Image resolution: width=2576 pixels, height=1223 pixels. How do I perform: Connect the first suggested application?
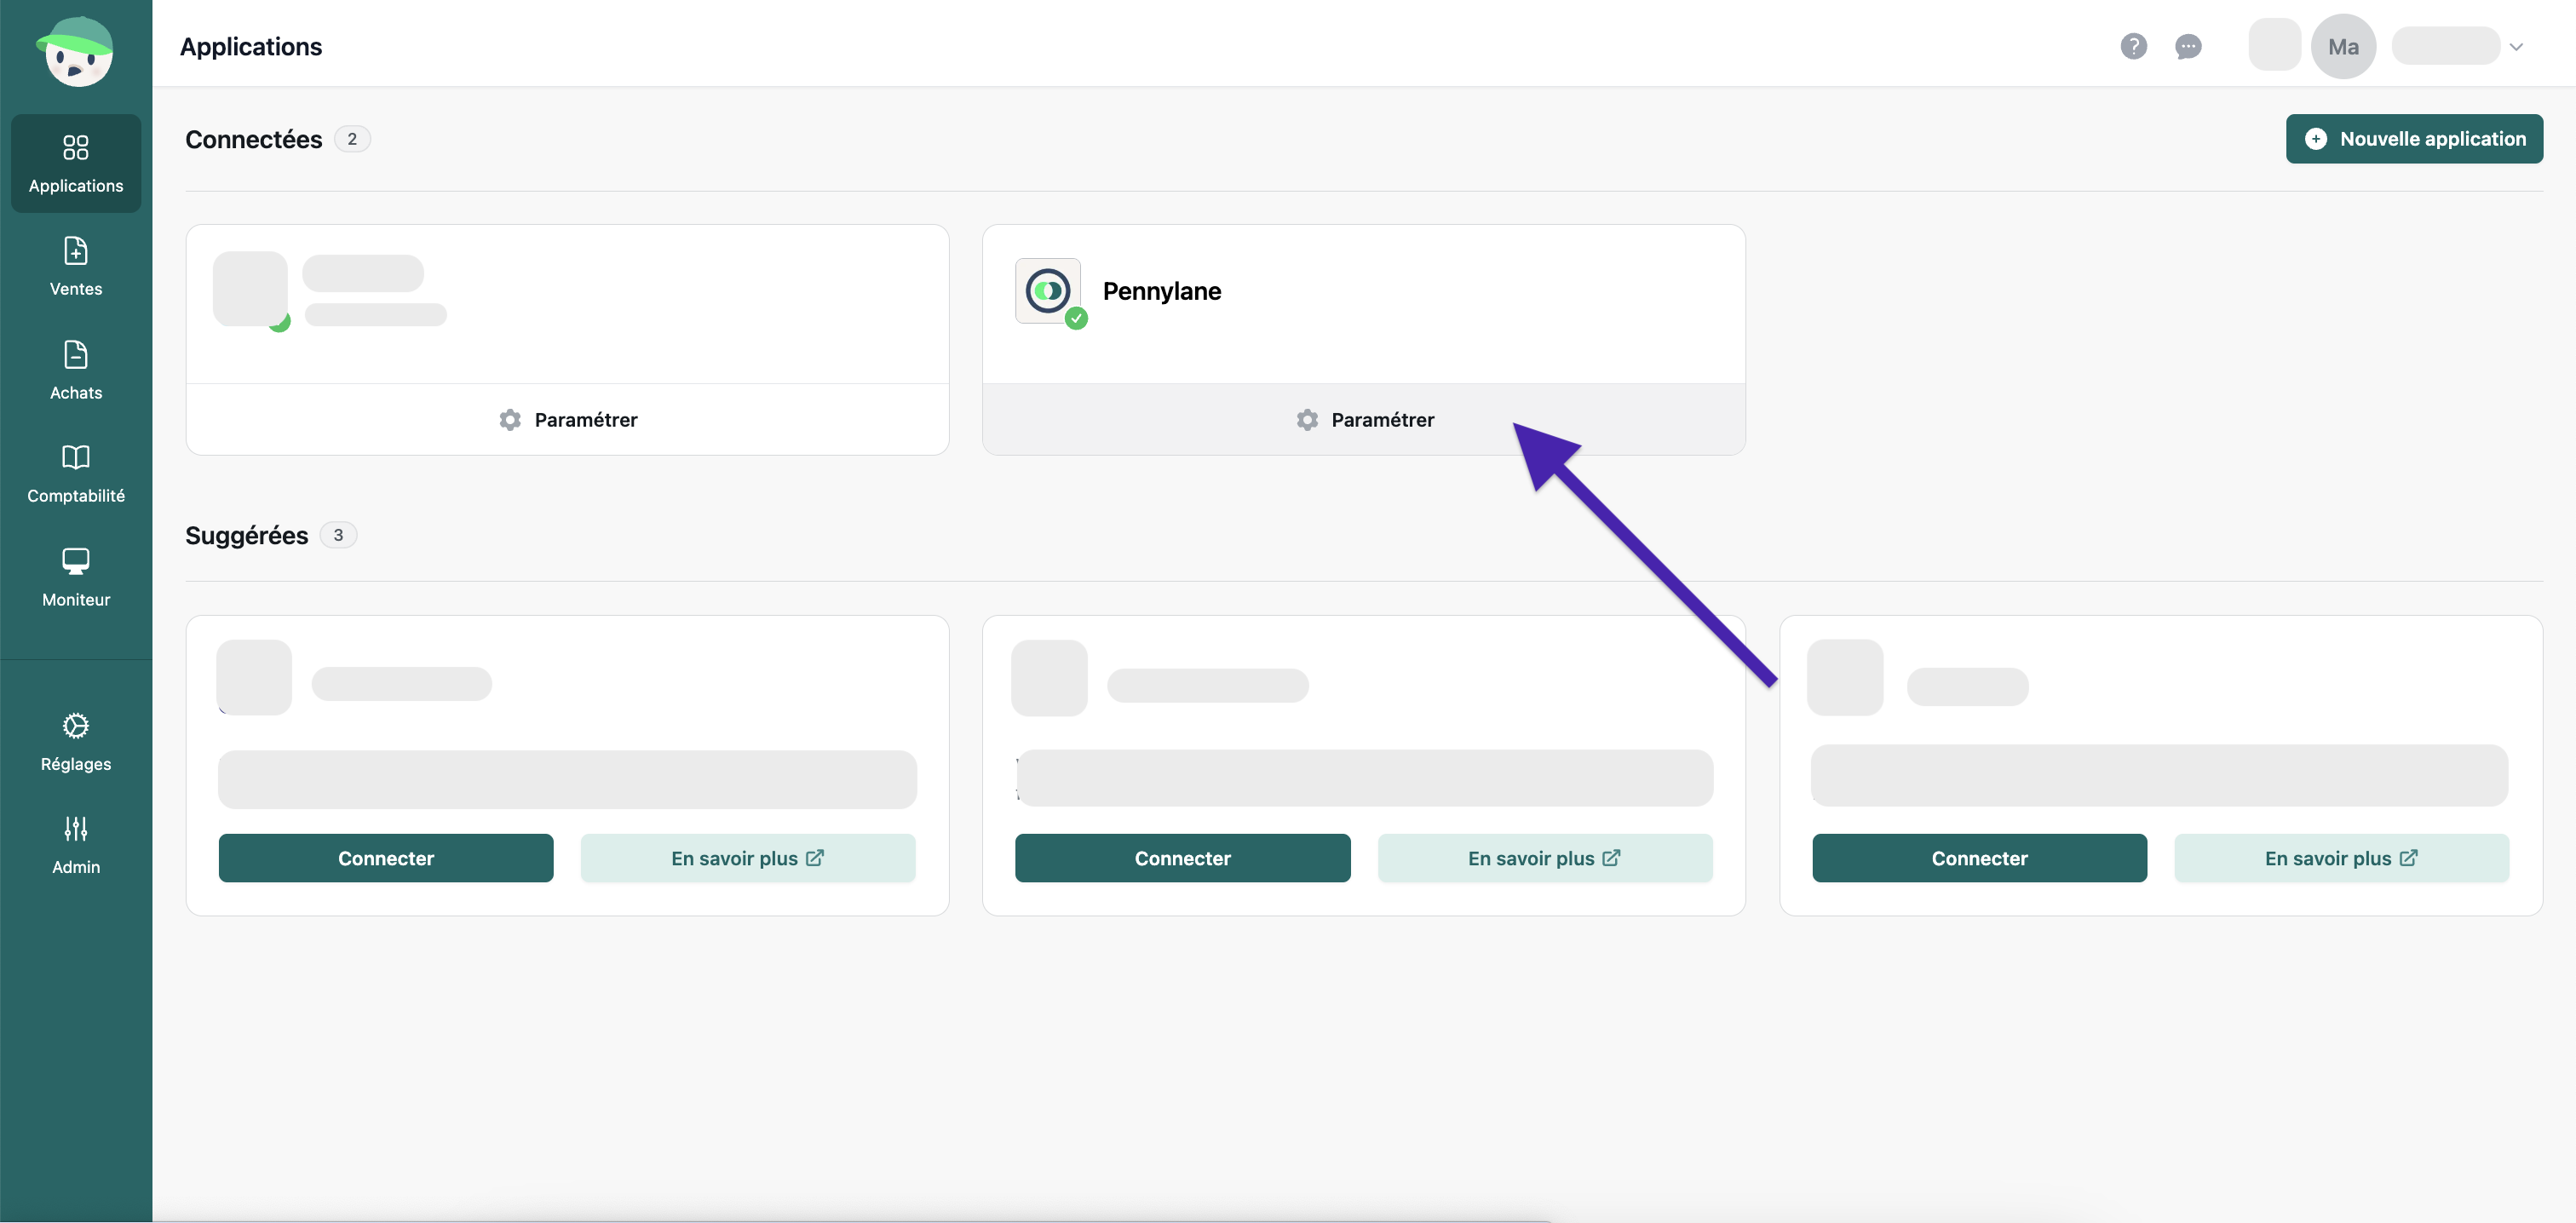tap(386, 858)
